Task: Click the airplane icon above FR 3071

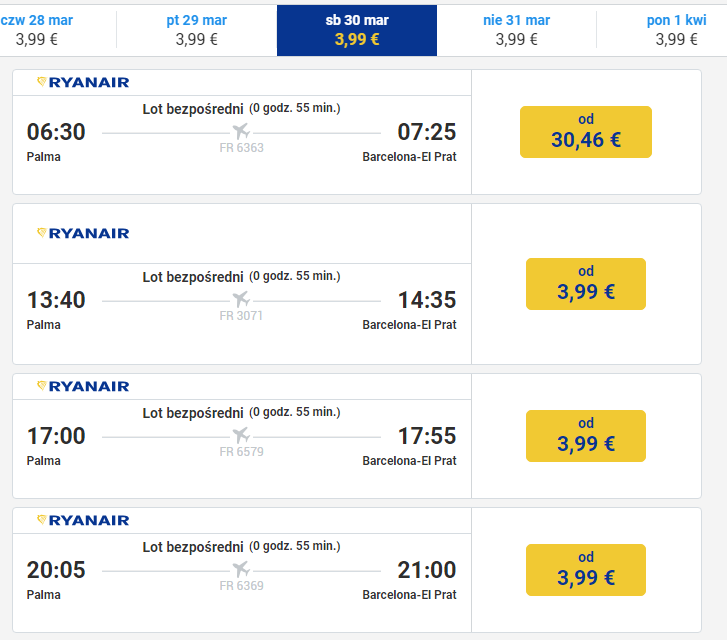Action: [x=241, y=299]
